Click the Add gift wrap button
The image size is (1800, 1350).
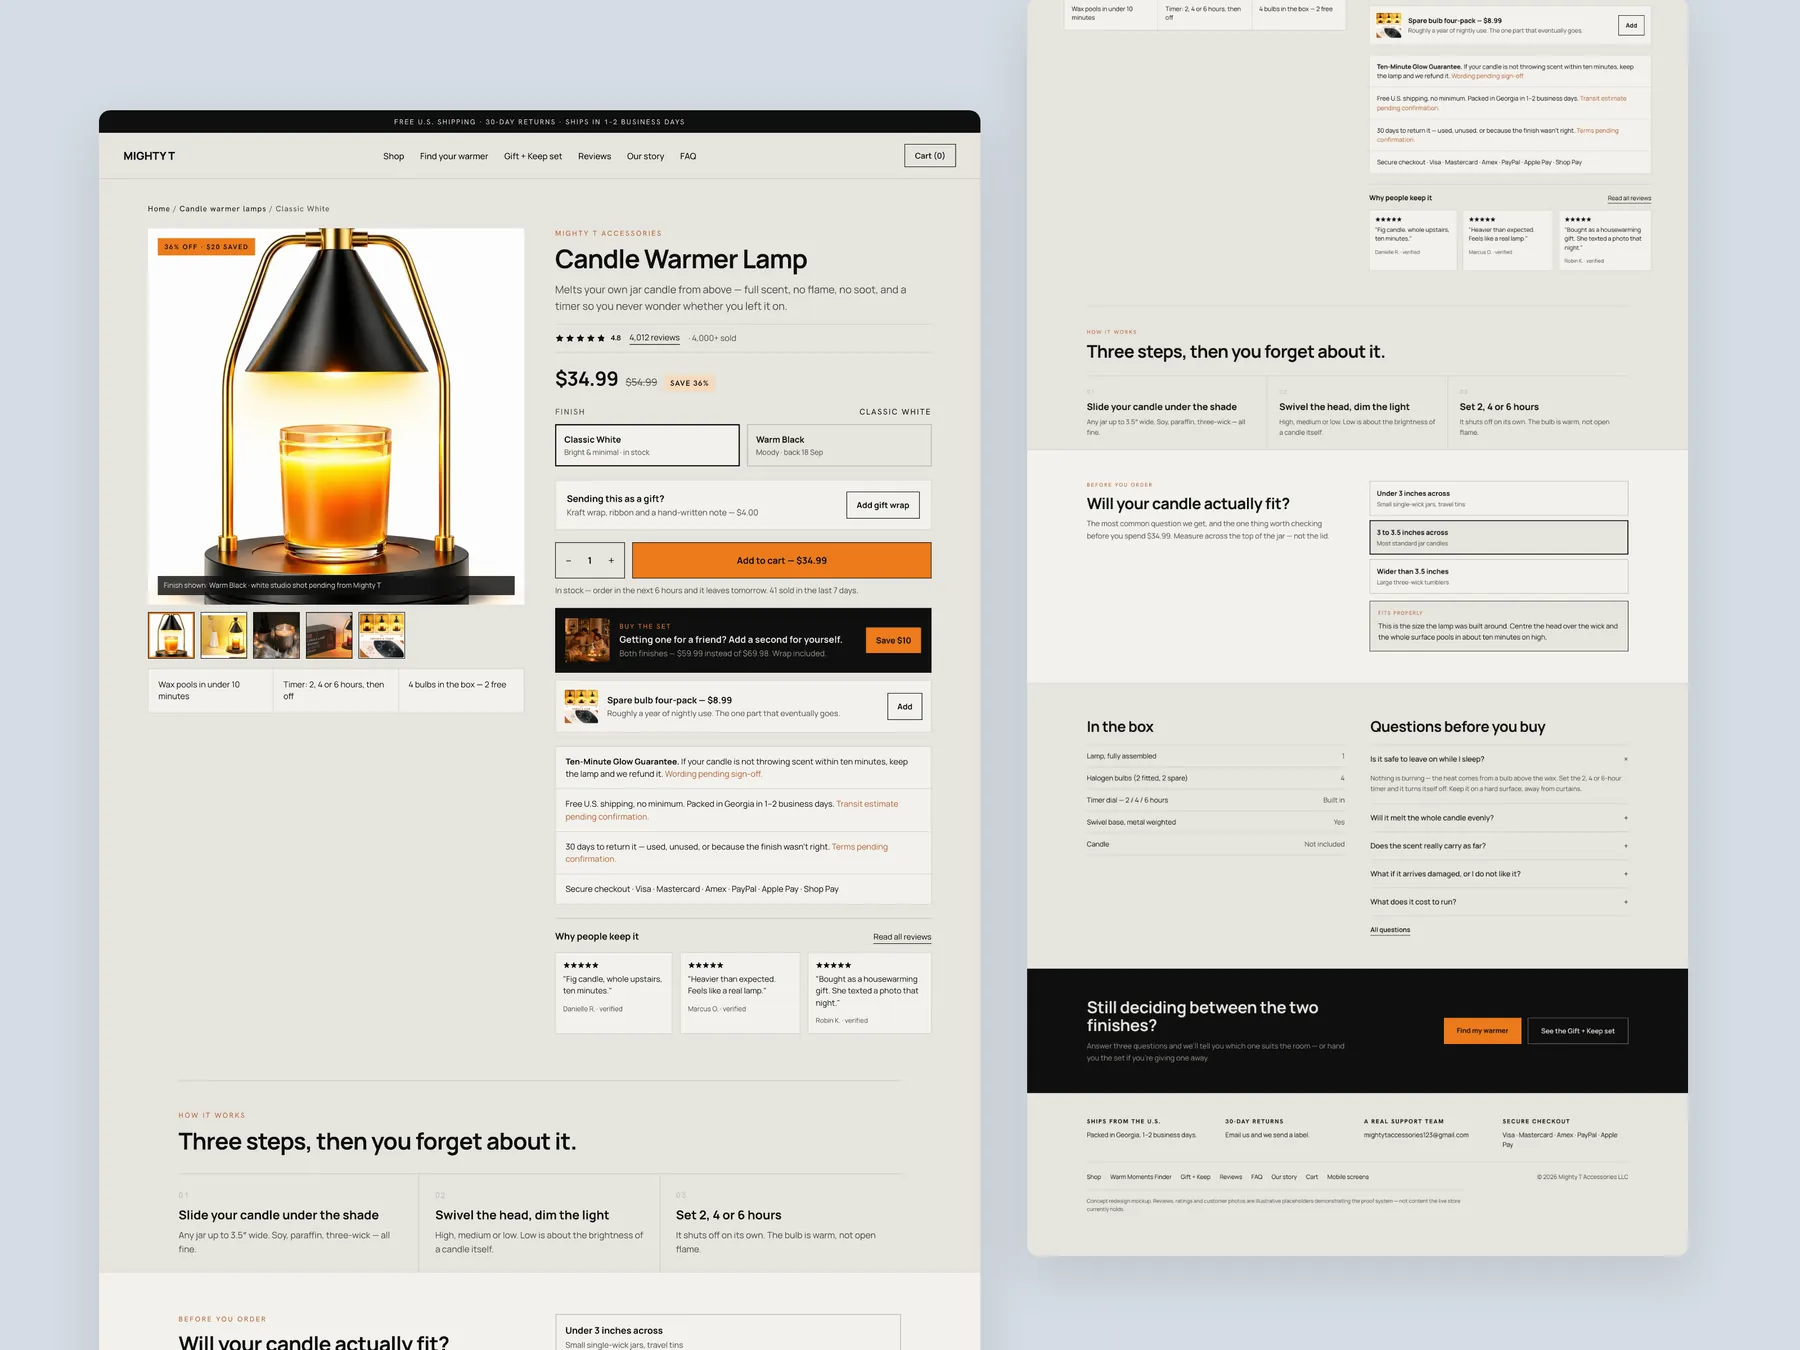[x=883, y=505]
